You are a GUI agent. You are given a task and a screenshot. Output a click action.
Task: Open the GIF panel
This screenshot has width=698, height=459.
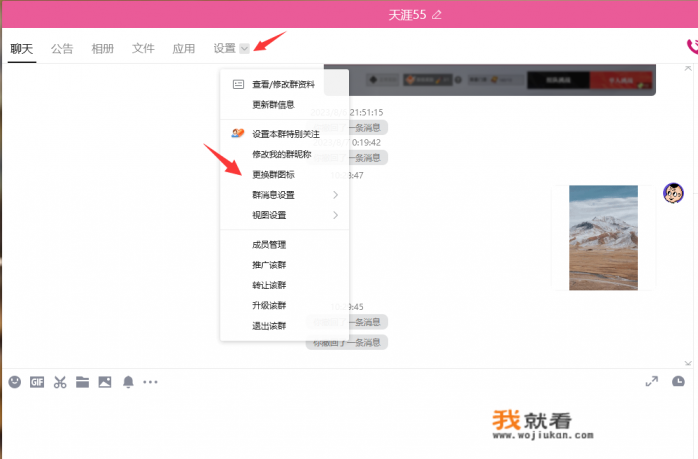click(37, 382)
